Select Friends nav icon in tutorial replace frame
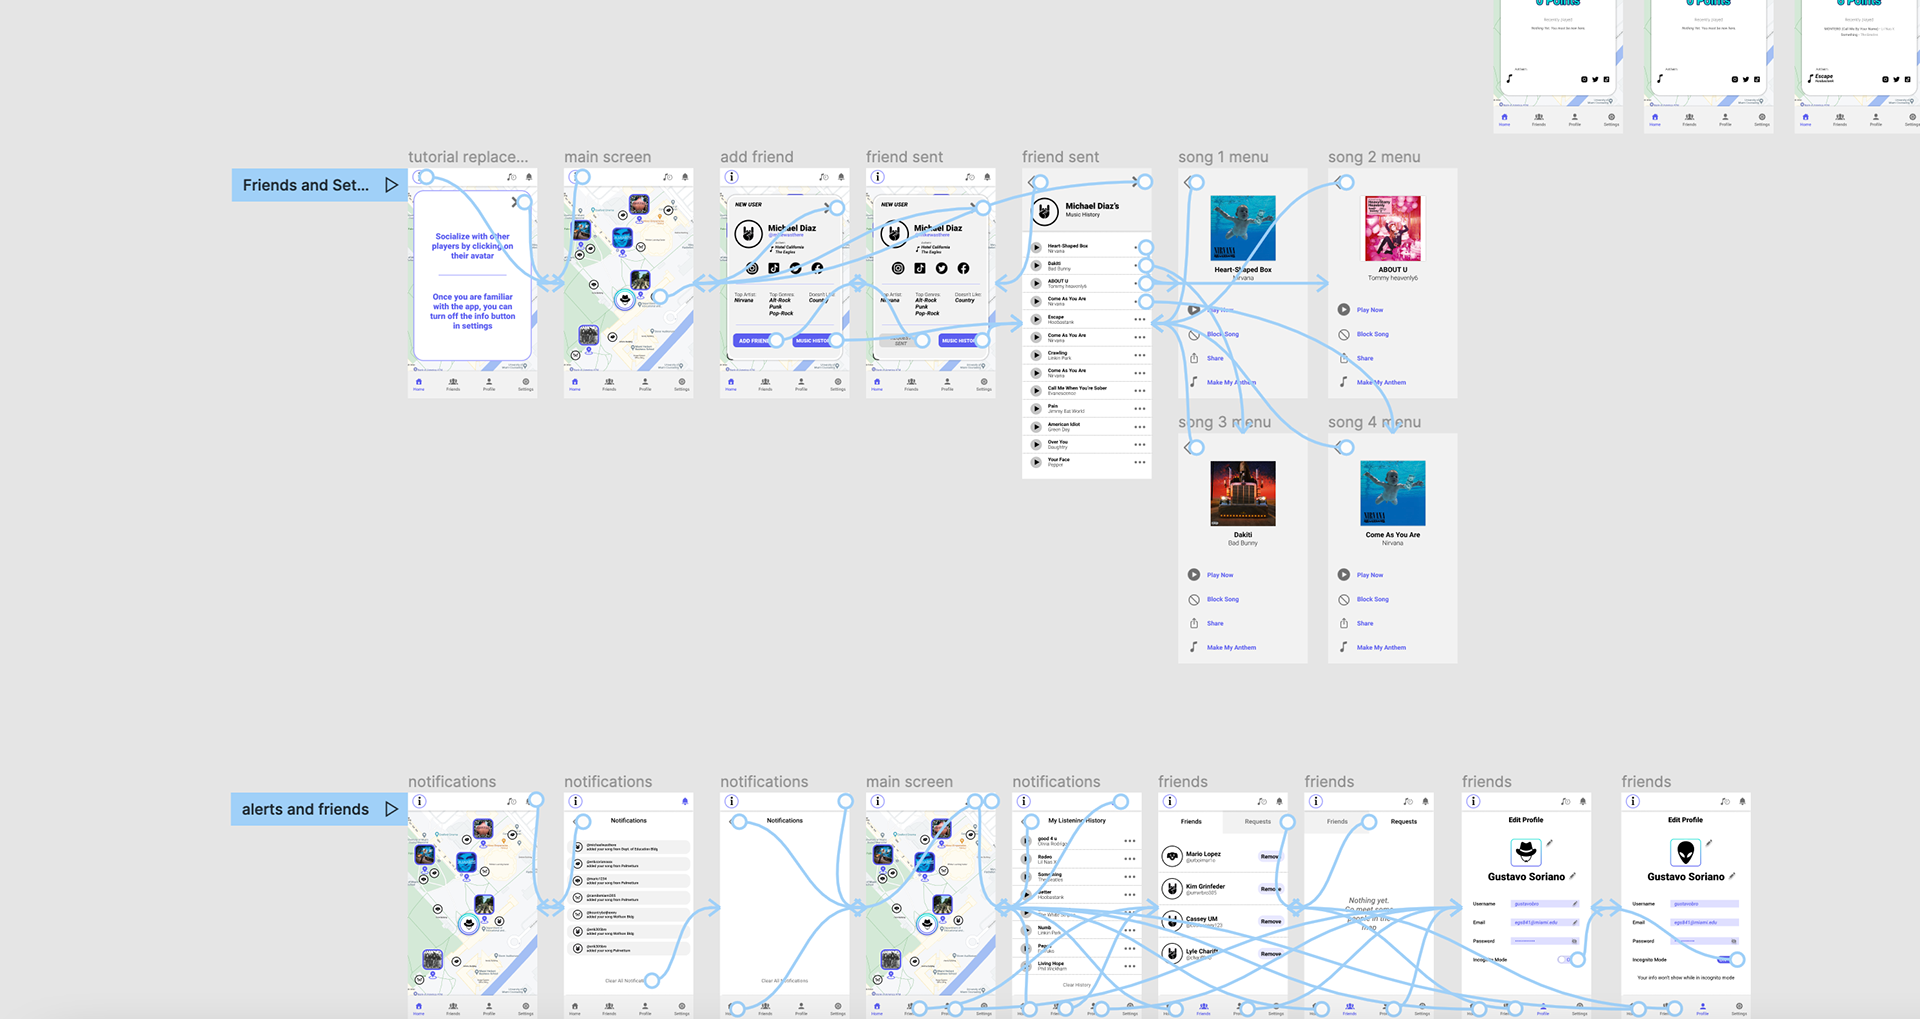1920x1019 pixels. (x=453, y=384)
